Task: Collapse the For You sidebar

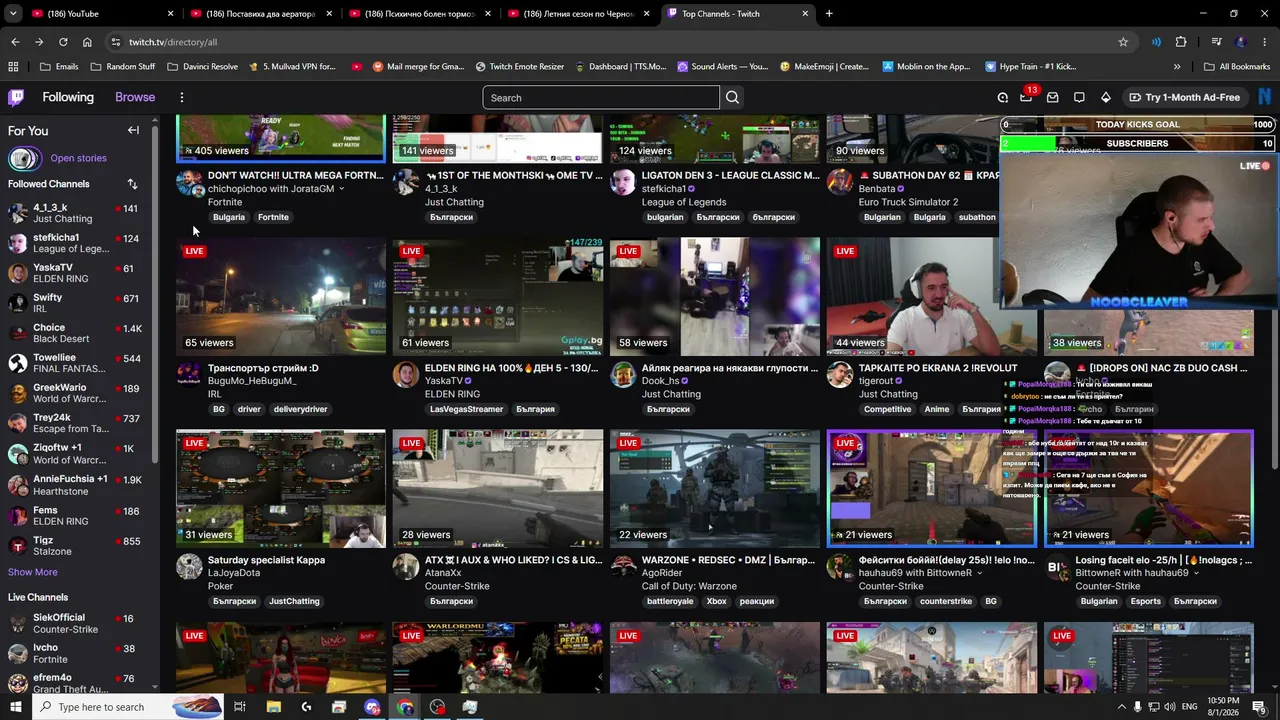Action: click(133, 130)
